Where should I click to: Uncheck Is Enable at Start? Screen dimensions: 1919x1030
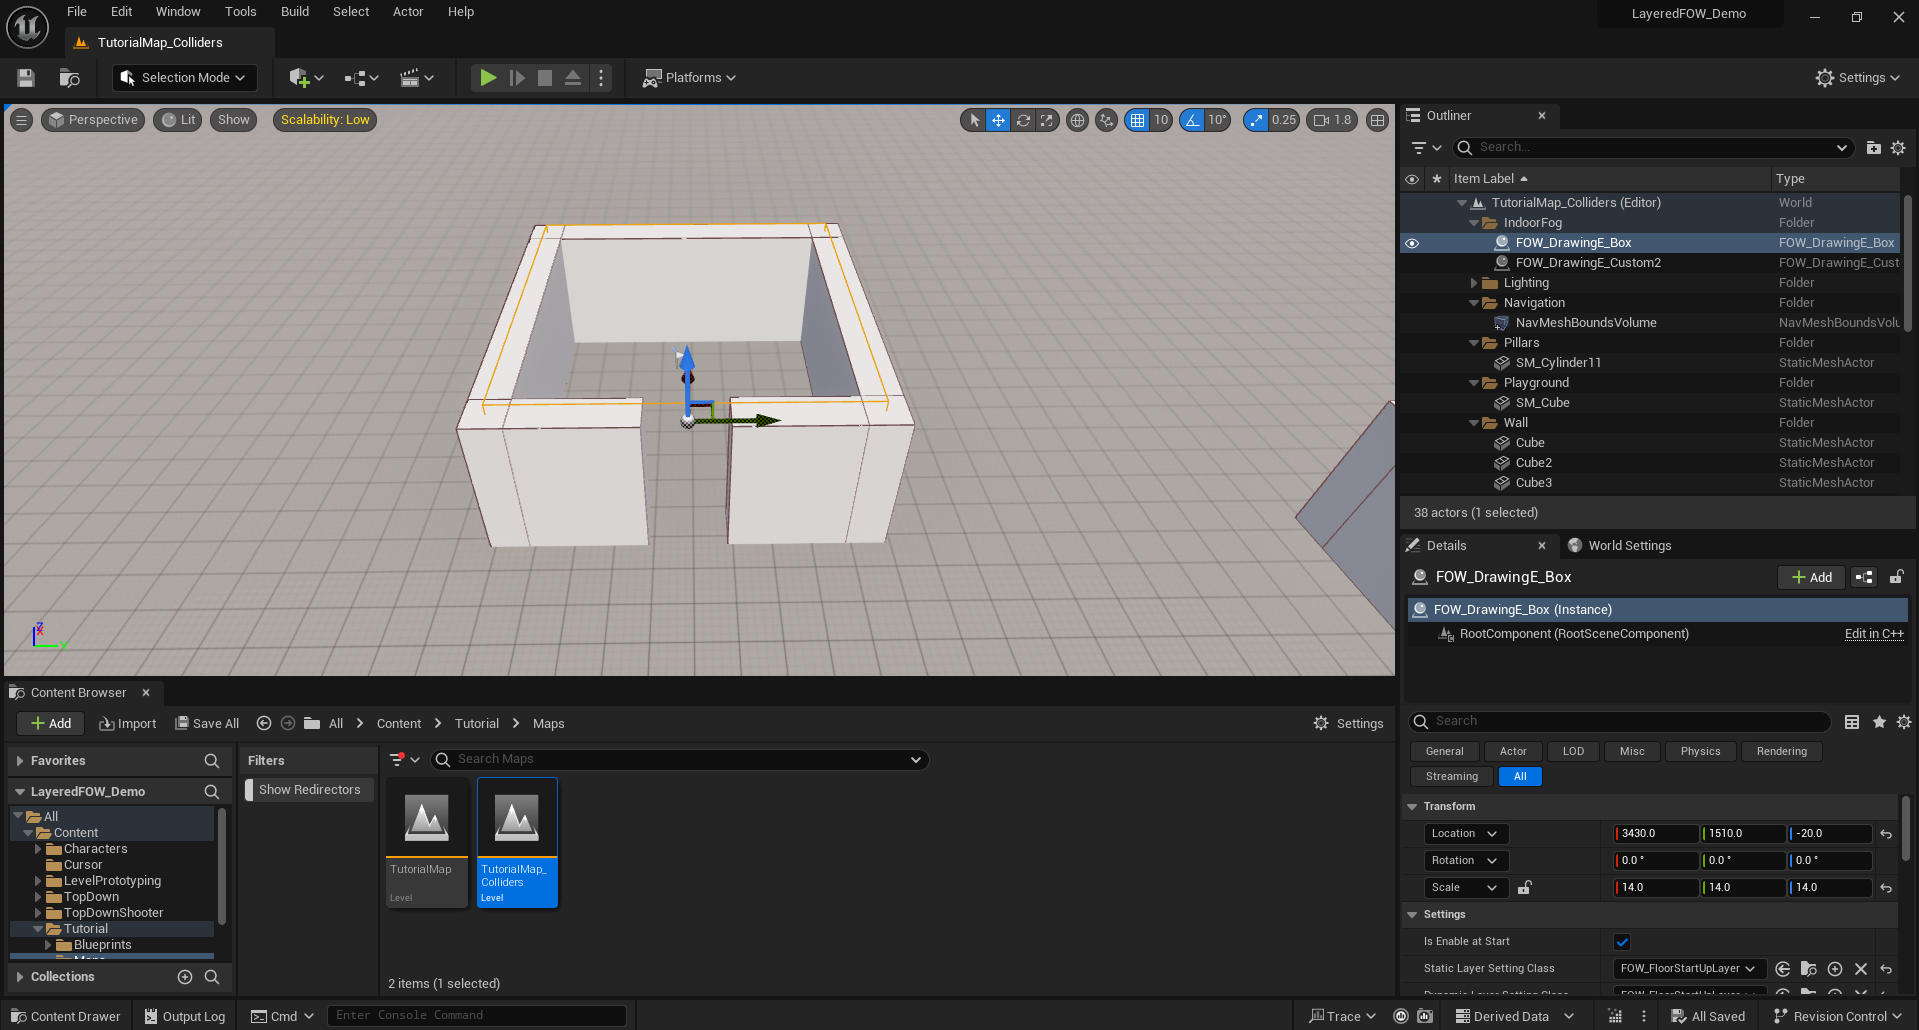(x=1622, y=942)
